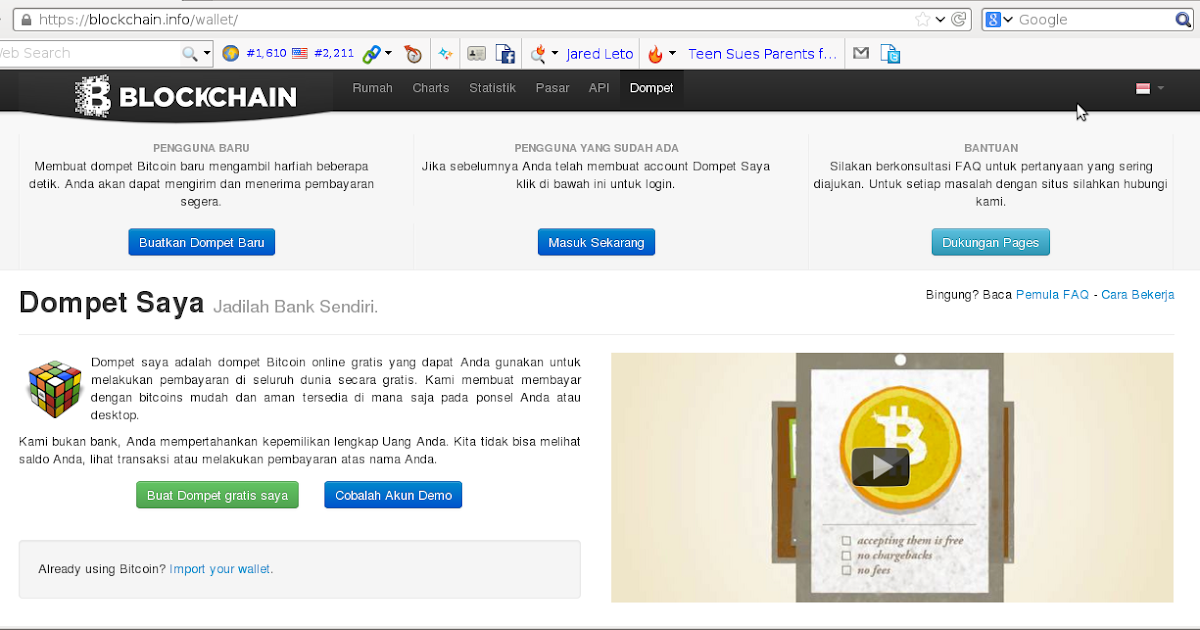This screenshot has width=1200, height=630.
Task: Click the Dompet Saya heading
Action: click(x=111, y=303)
